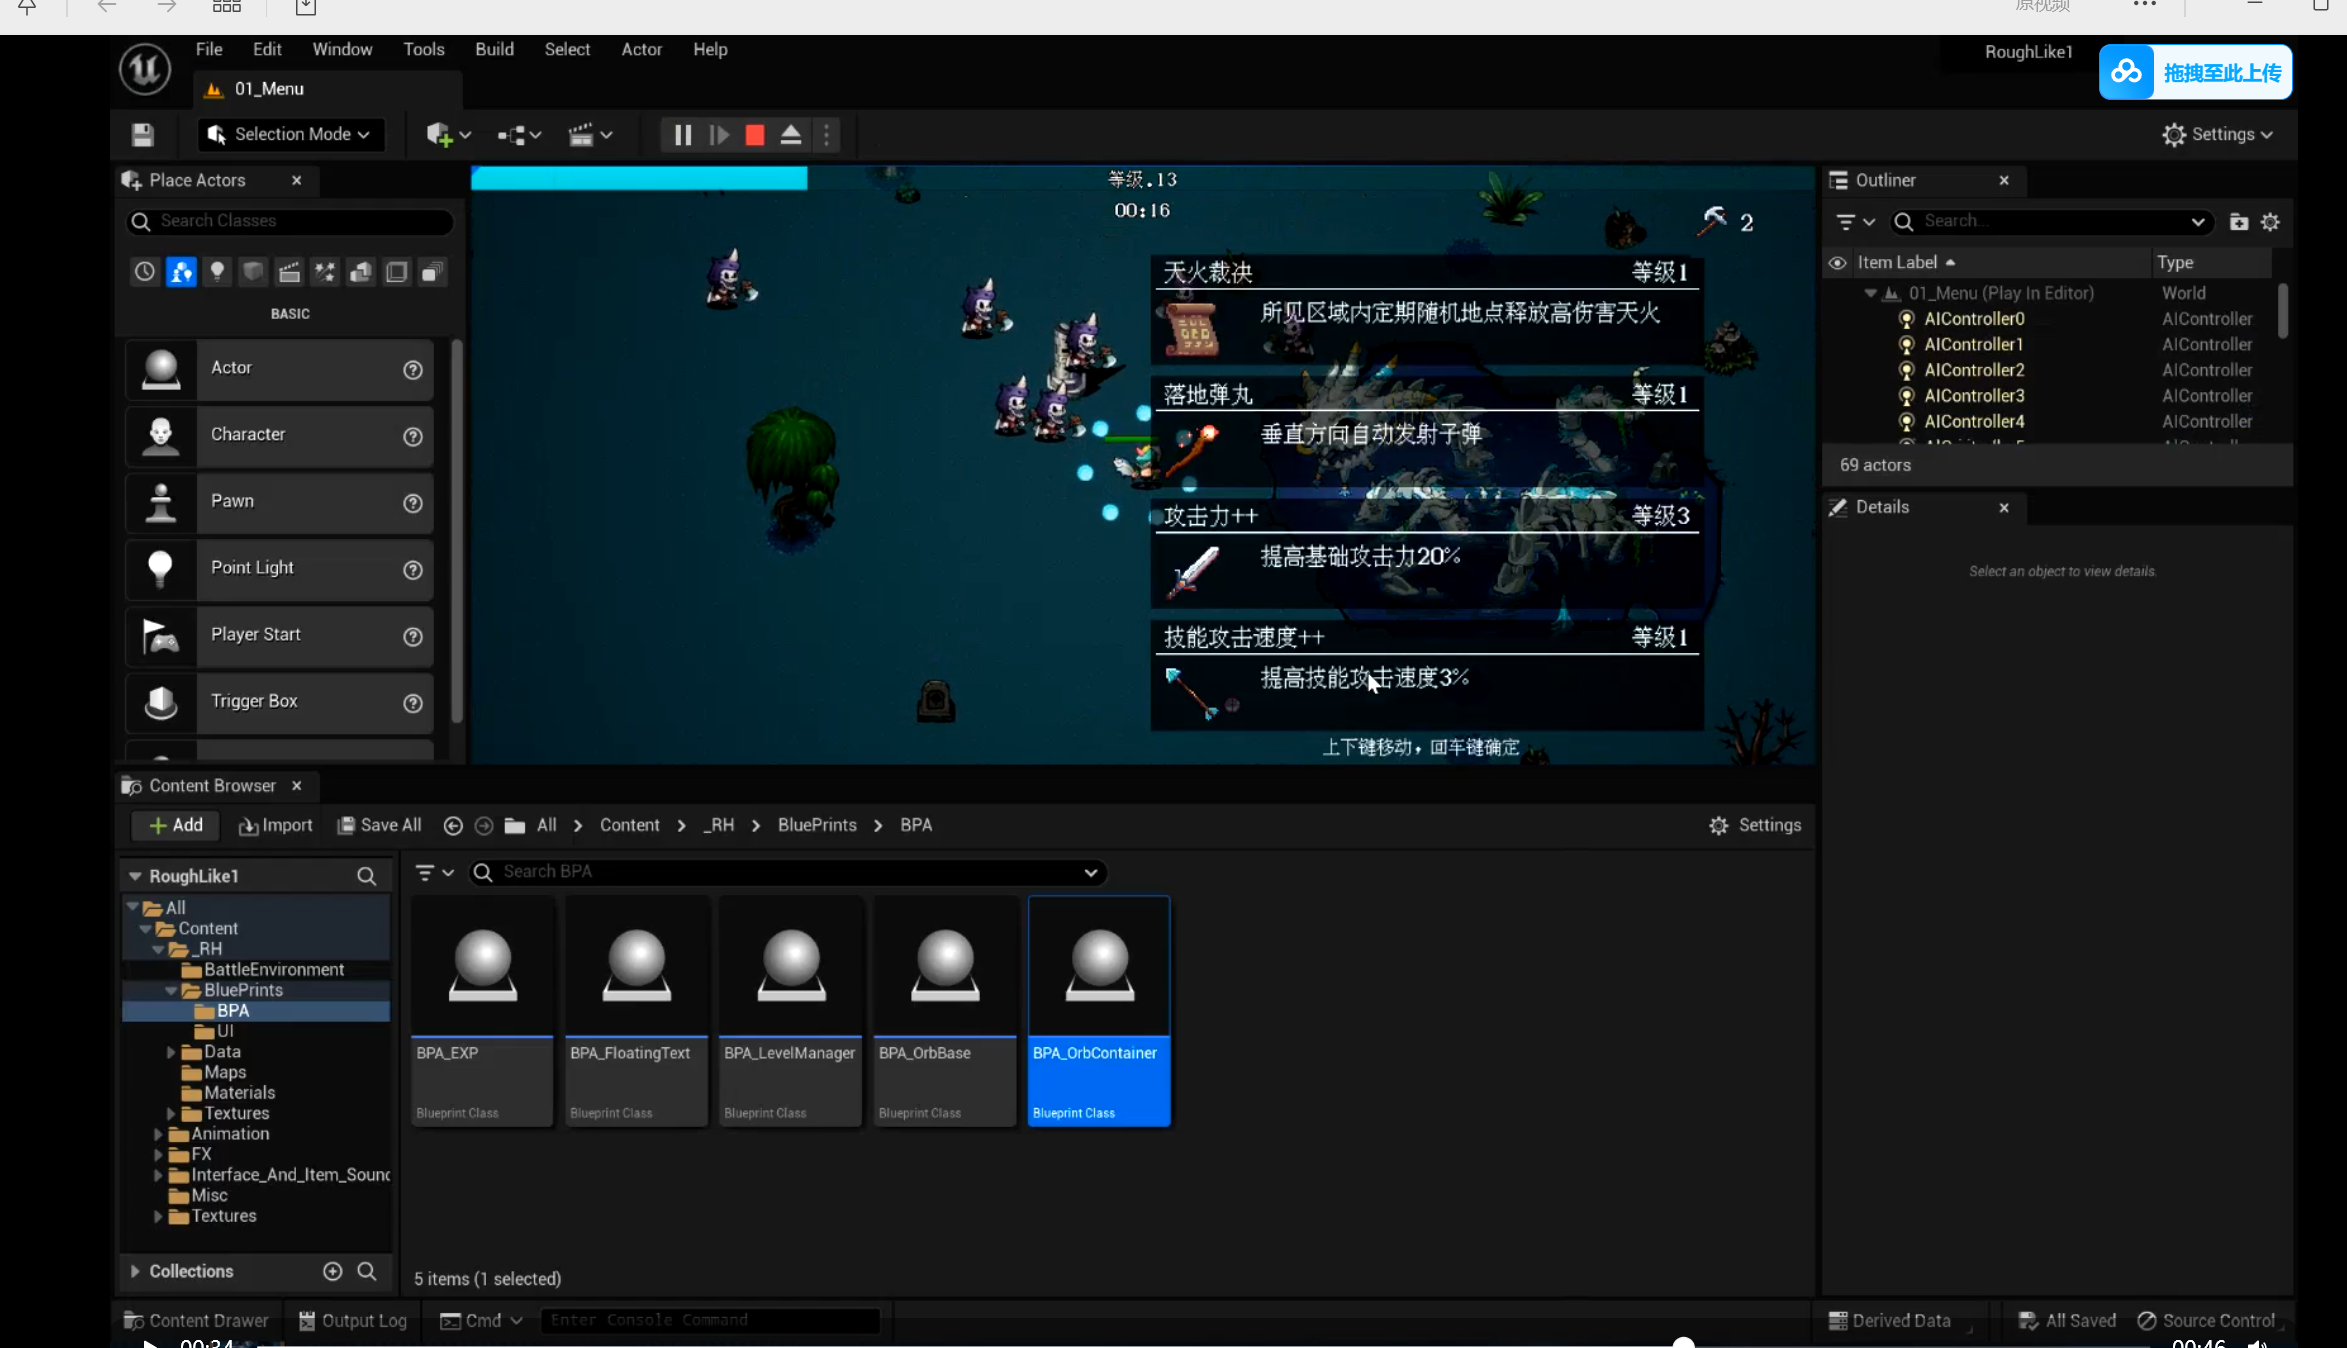Open the Tools menu

[423, 49]
